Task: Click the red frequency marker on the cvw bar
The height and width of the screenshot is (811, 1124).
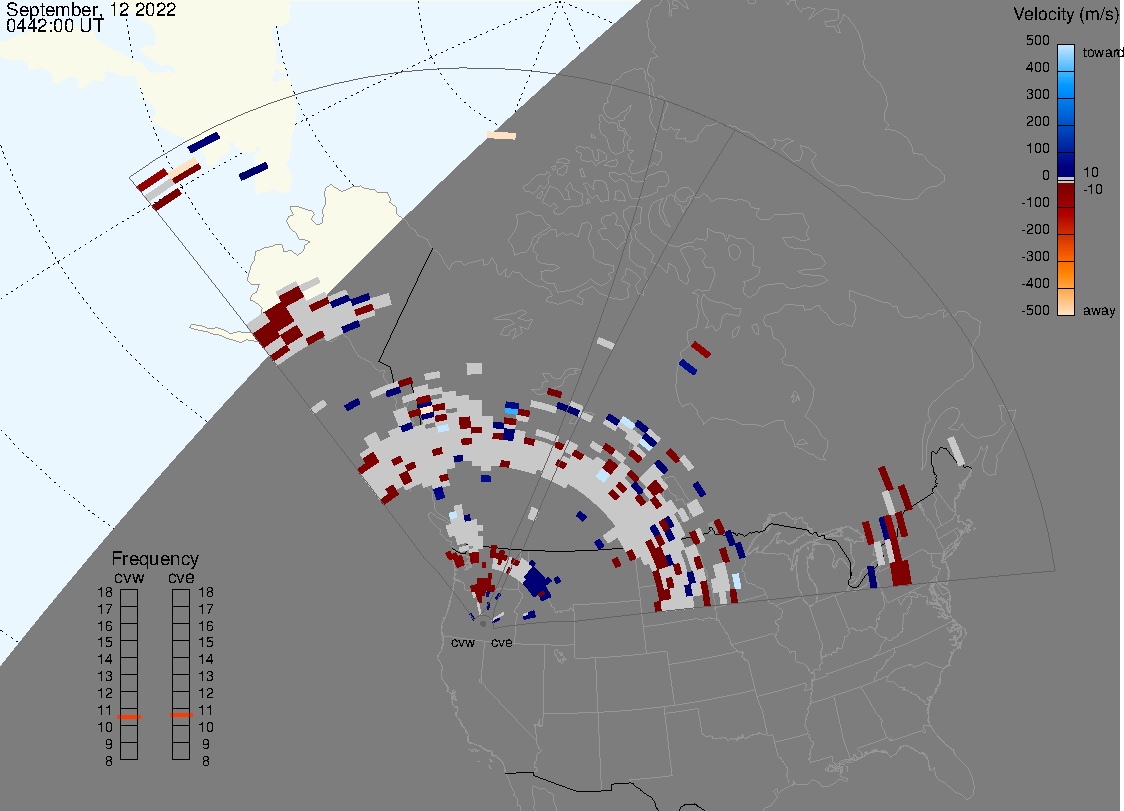Action: (x=129, y=717)
